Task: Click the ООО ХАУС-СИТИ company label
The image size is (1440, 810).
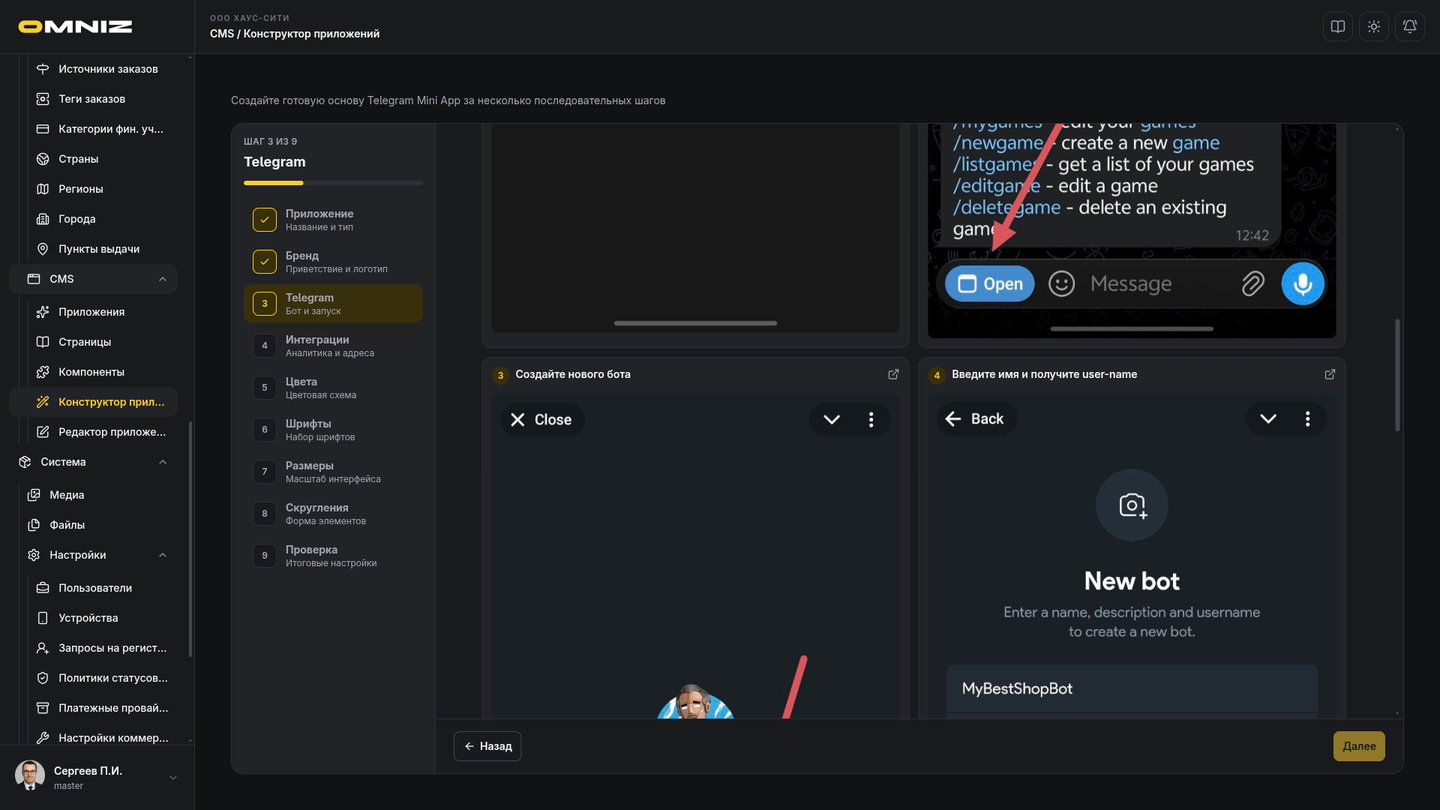Action: [x=250, y=18]
